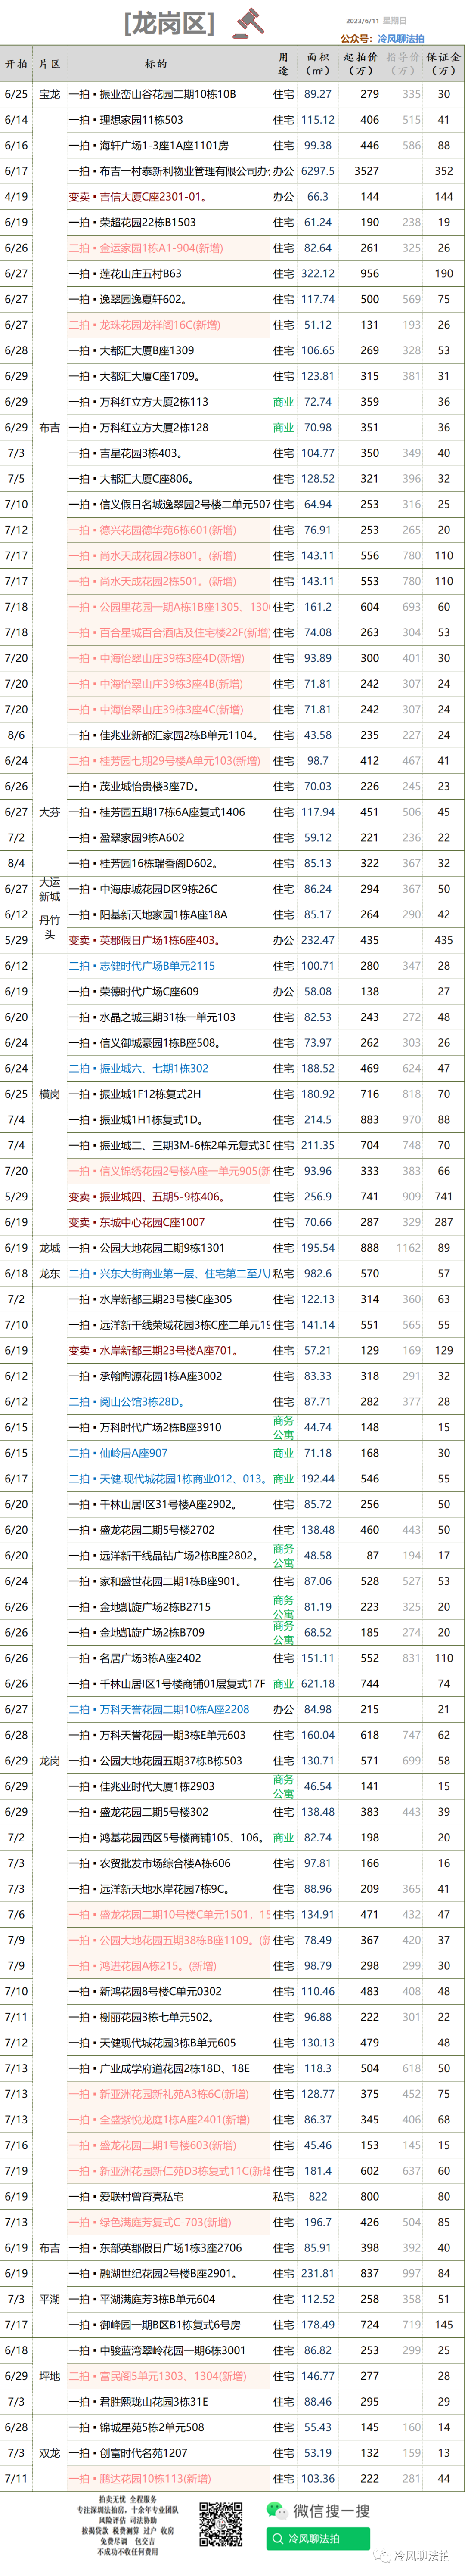Viewport: 465px width, 2576px height.
Task: Click row 名居广场3栋A座2402
Action: pyautogui.click(x=232, y=1658)
